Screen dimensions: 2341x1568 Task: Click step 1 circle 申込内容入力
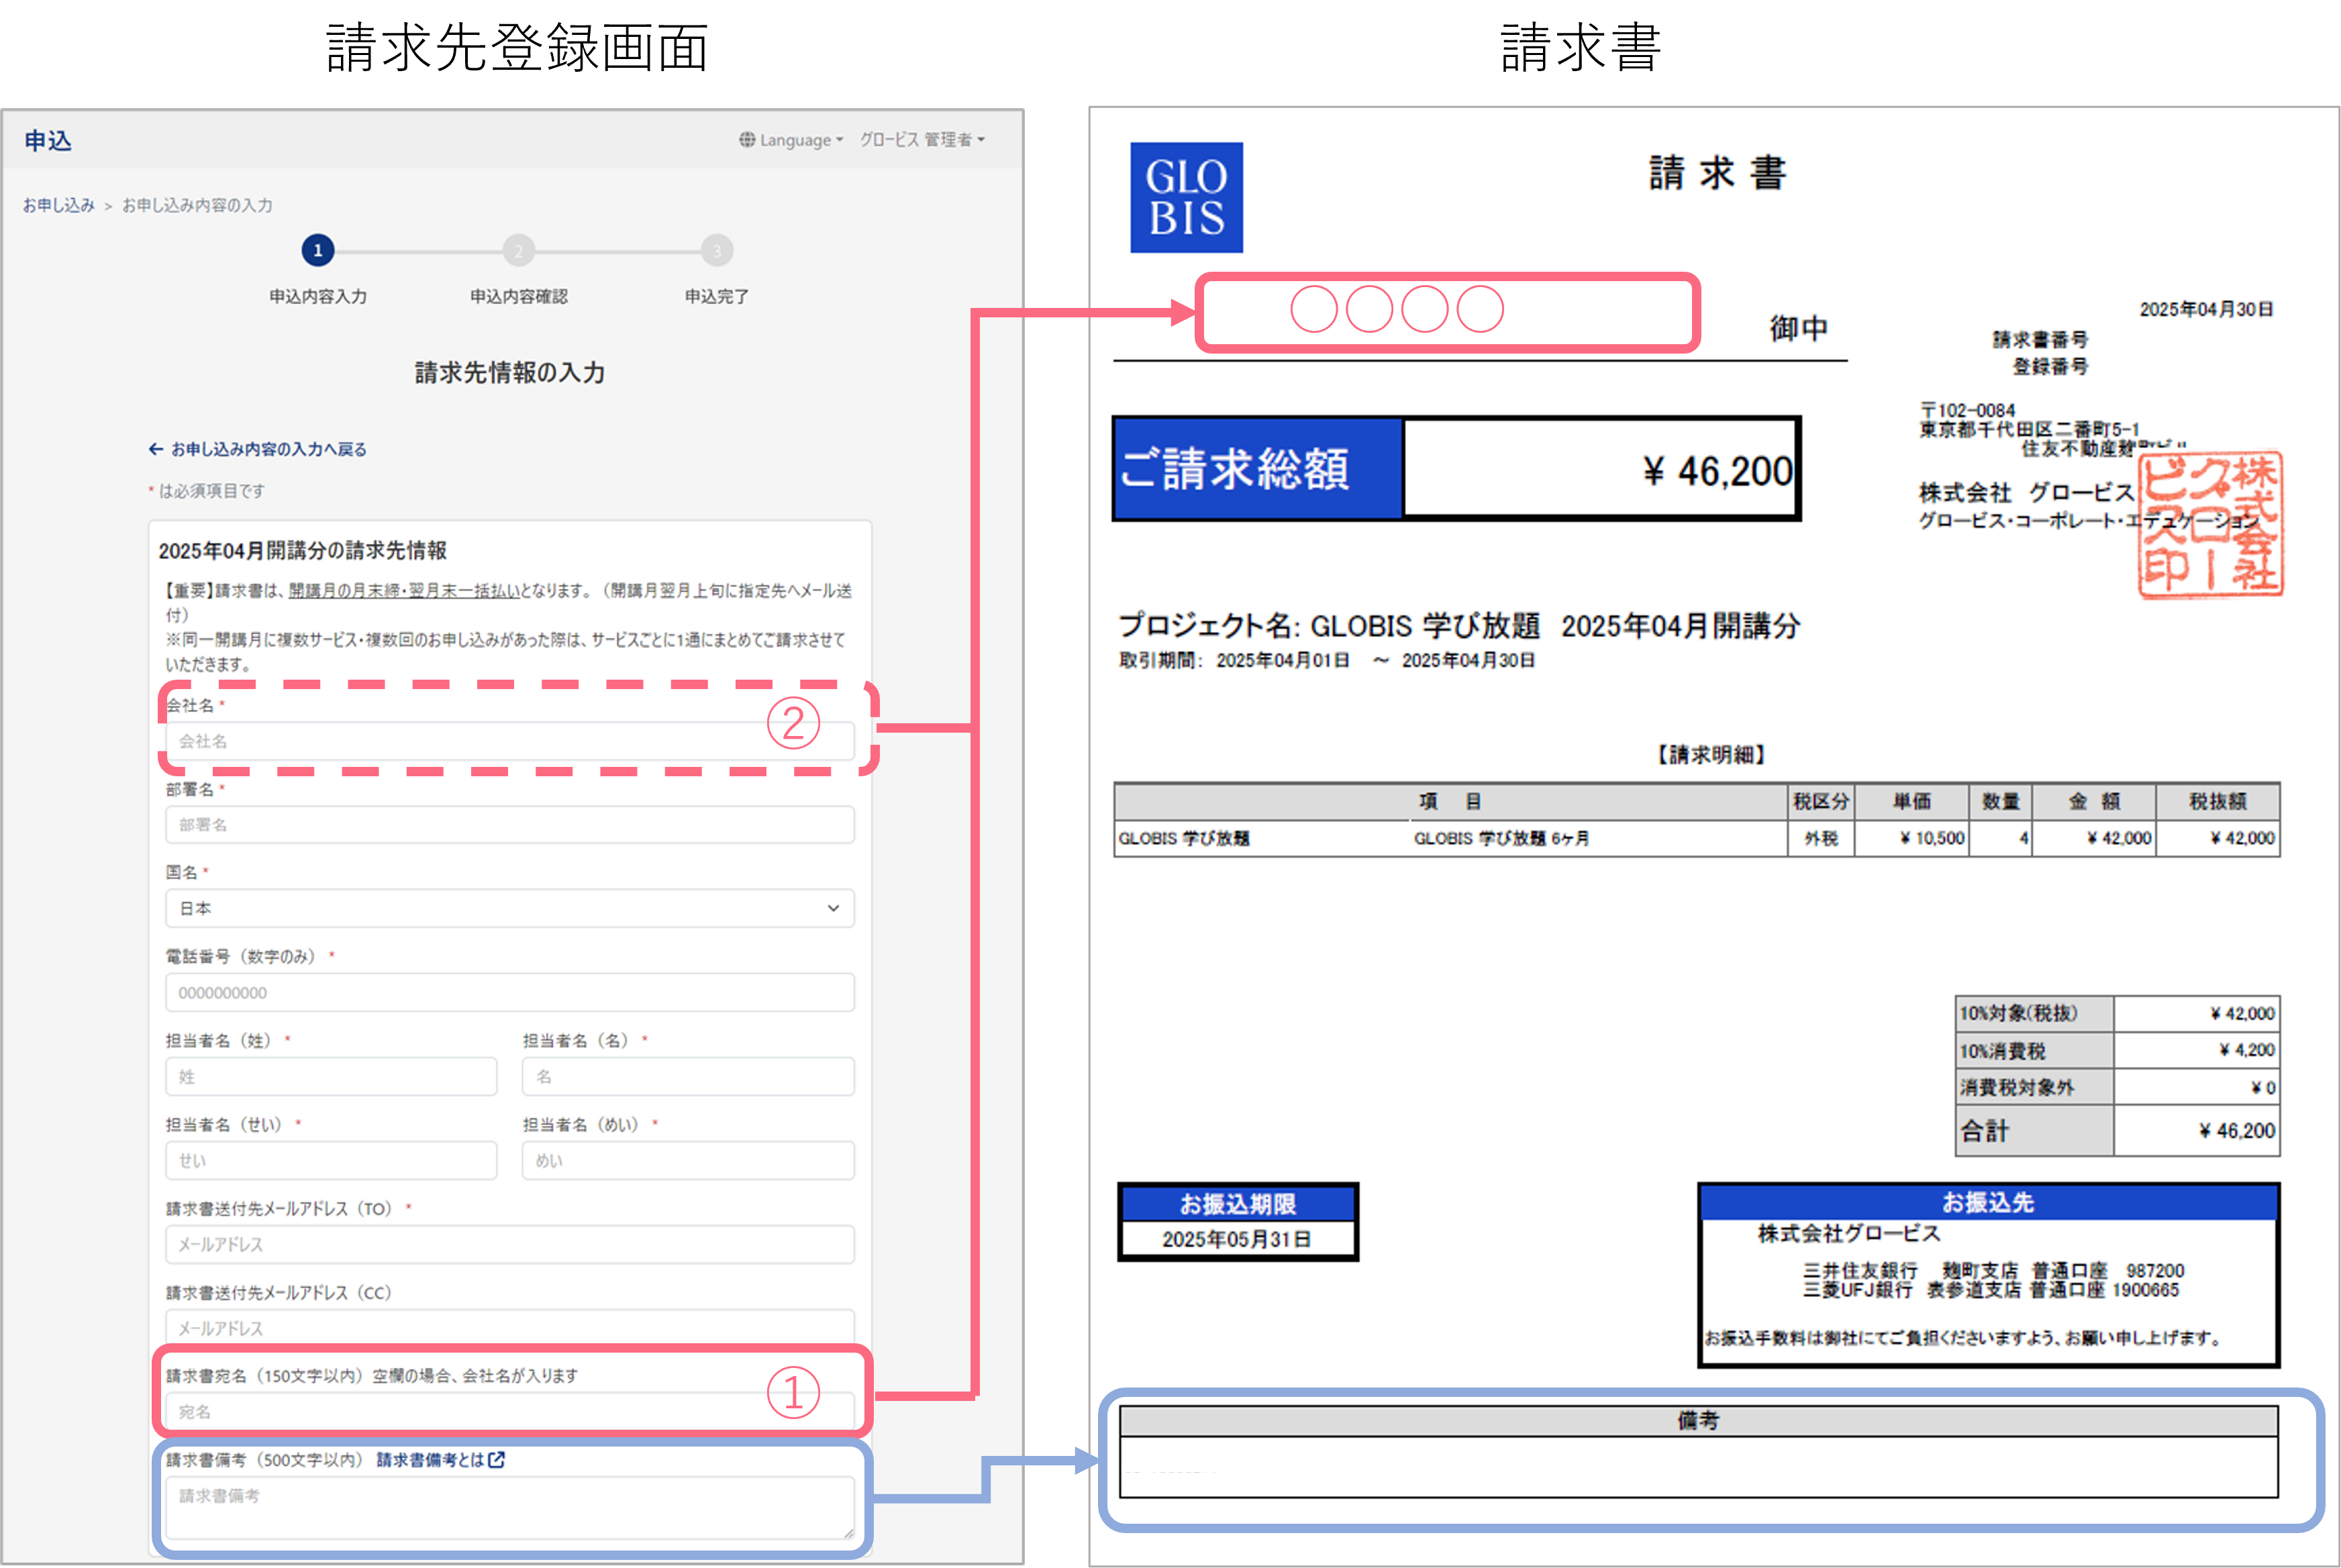click(x=318, y=250)
